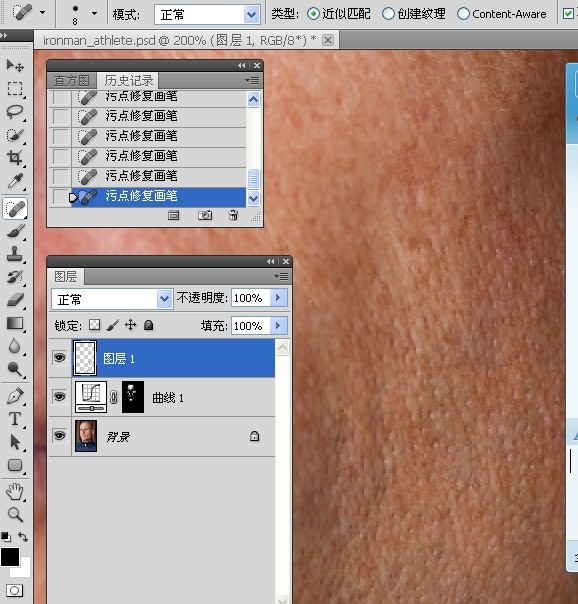Expand the 不透明度 slider arrow

pyautogui.click(x=278, y=298)
